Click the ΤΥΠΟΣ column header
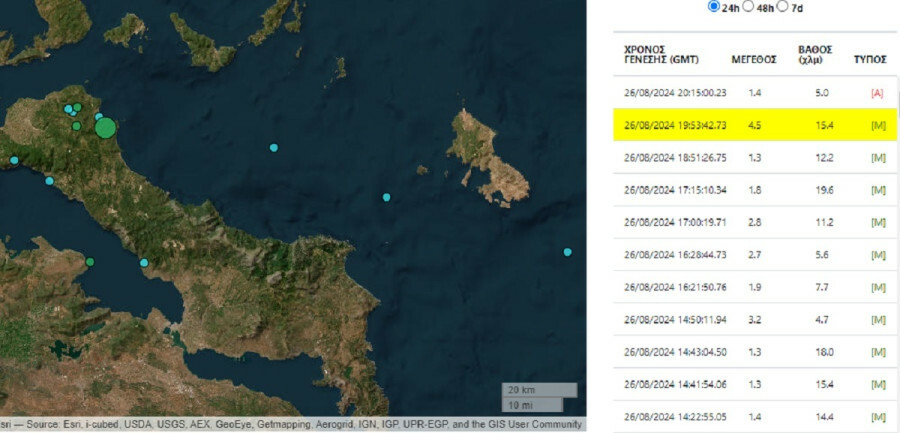Viewport: 900px width, 433px height. (x=869, y=59)
